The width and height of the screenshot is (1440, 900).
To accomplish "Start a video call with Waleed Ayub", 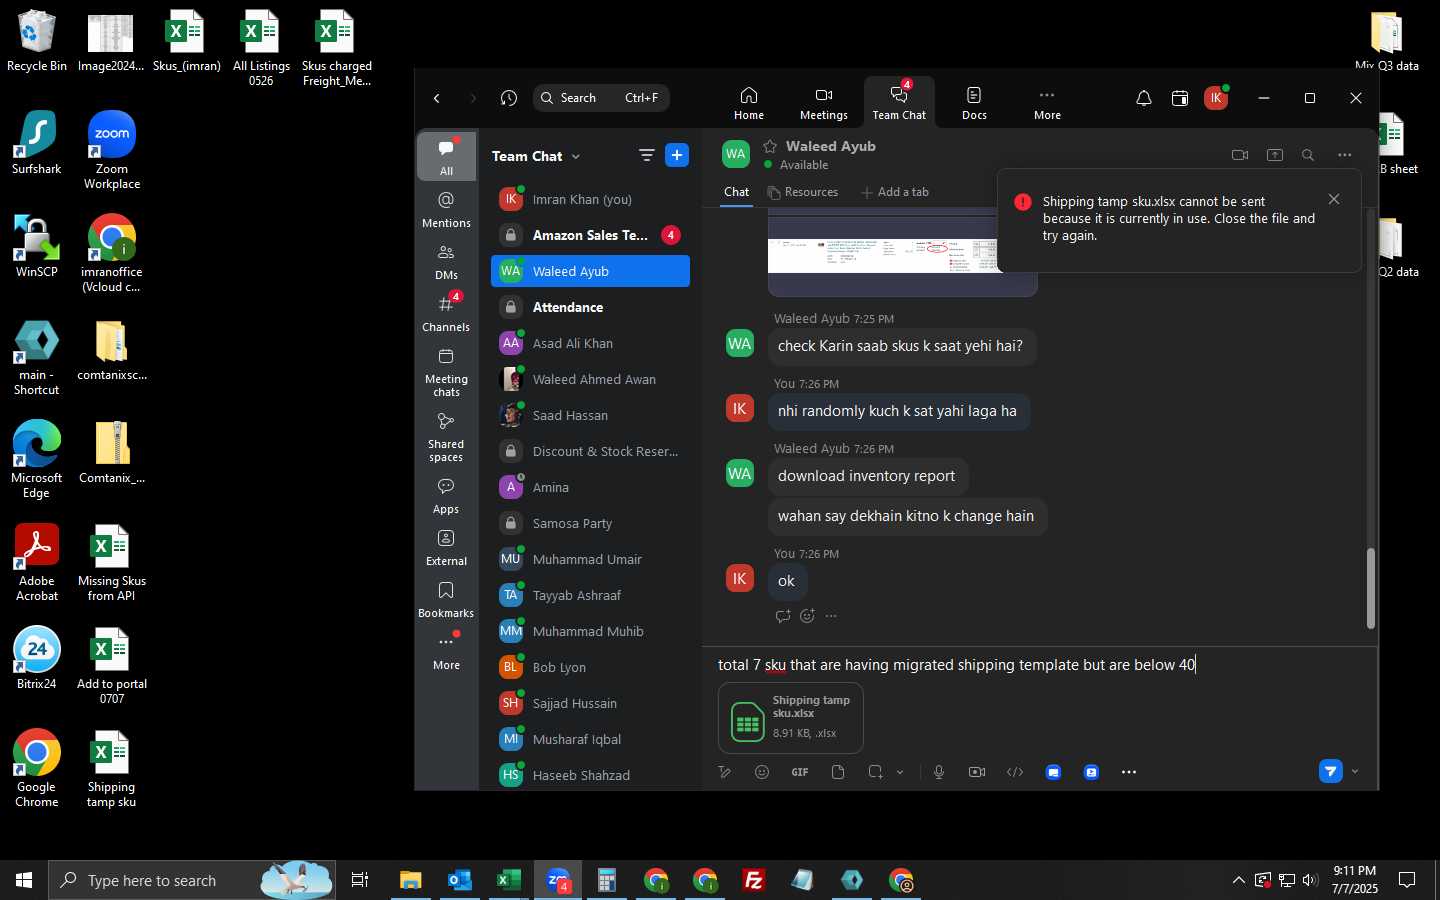I will point(1240,155).
